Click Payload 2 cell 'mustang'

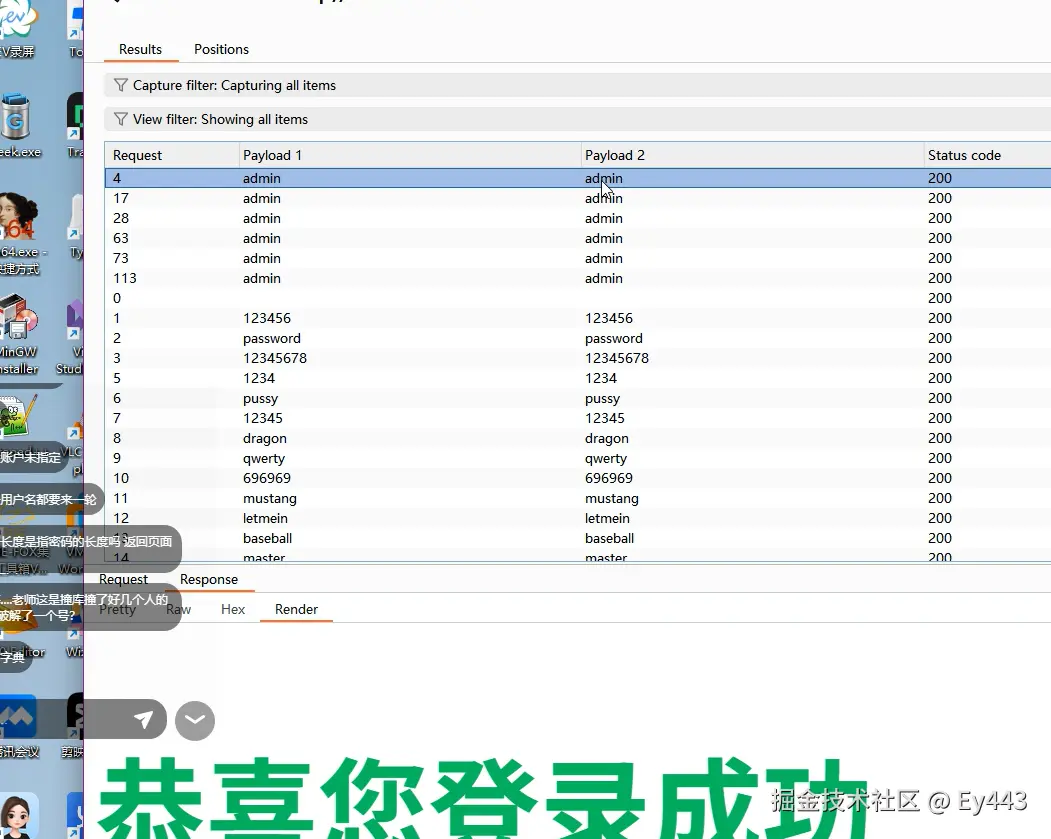(x=611, y=499)
